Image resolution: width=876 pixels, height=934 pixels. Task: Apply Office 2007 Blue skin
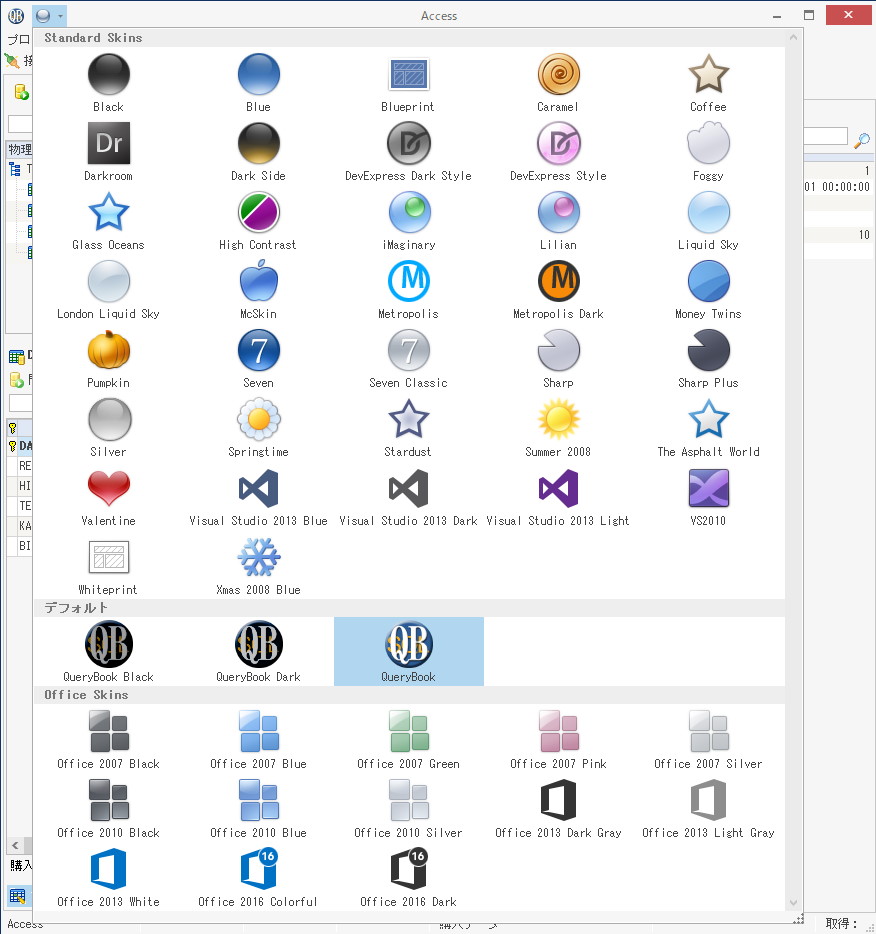point(258,739)
